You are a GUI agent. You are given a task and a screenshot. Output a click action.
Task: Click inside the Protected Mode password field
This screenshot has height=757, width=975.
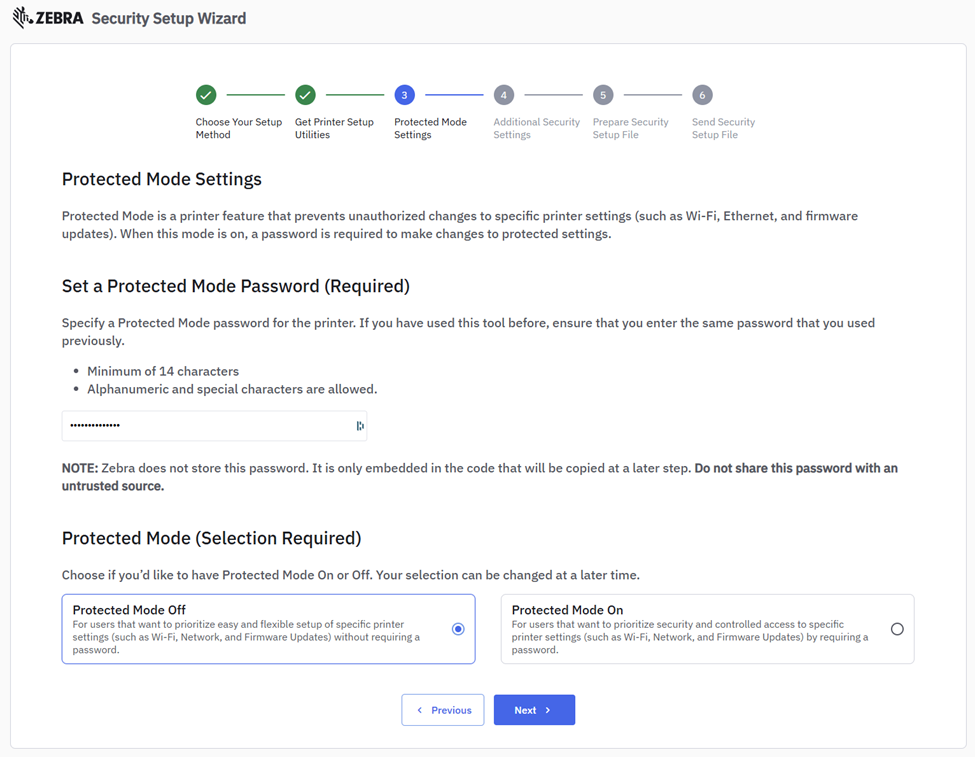[205, 426]
